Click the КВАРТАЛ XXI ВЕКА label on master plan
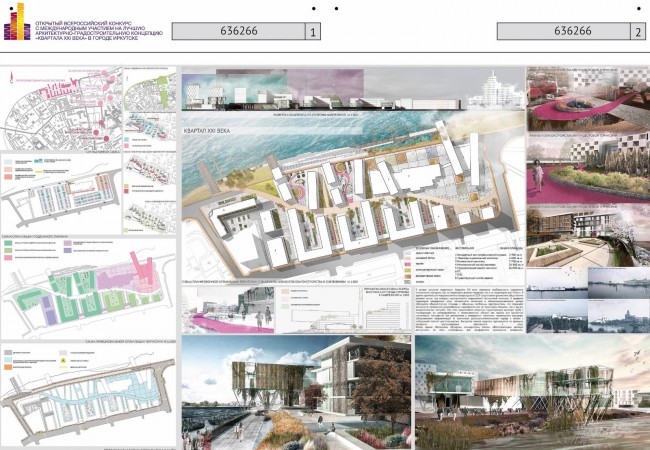 [206, 131]
